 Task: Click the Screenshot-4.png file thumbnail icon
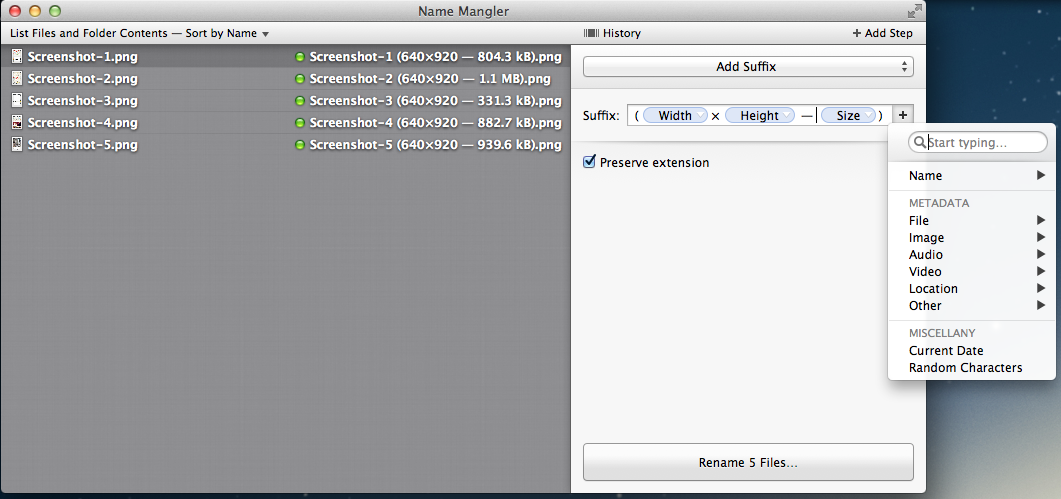pyautogui.click(x=17, y=123)
